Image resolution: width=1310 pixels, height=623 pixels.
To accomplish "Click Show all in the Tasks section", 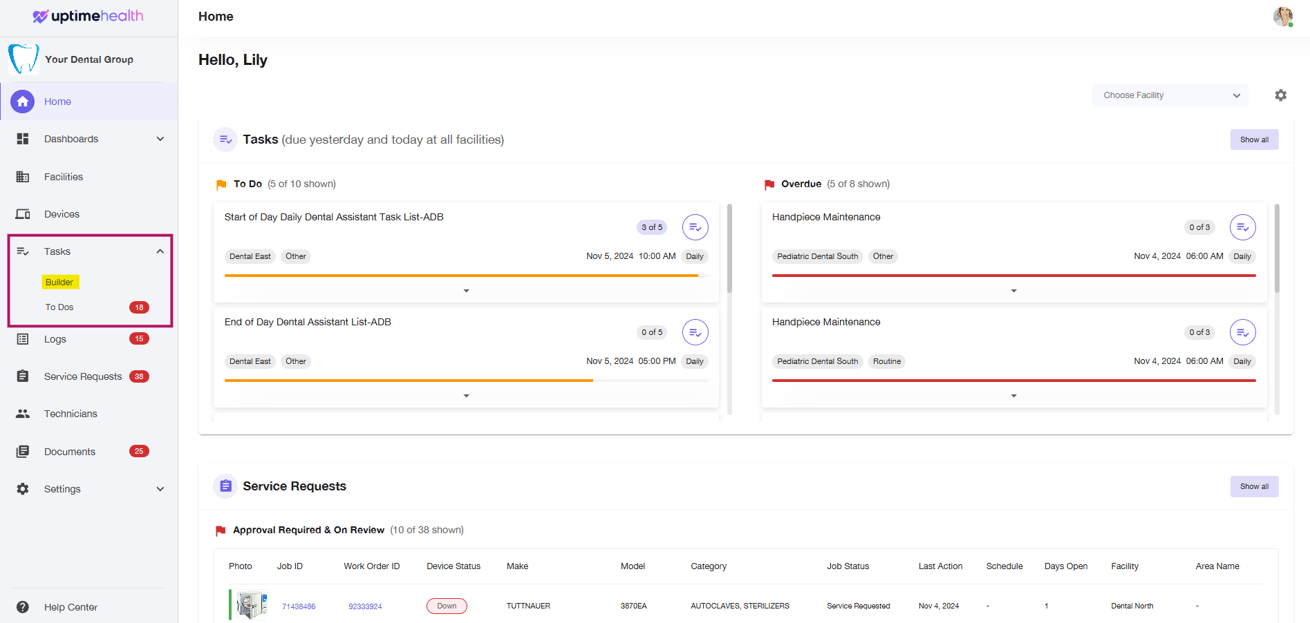I will click(x=1254, y=139).
